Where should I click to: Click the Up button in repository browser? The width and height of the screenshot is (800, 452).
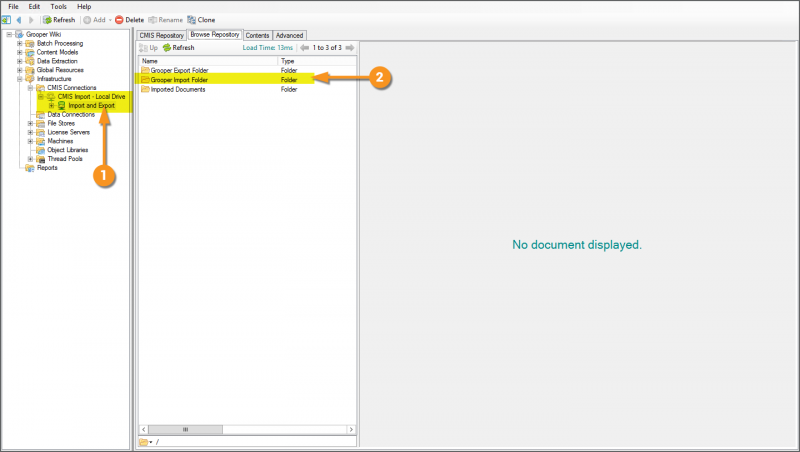(148, 47)
